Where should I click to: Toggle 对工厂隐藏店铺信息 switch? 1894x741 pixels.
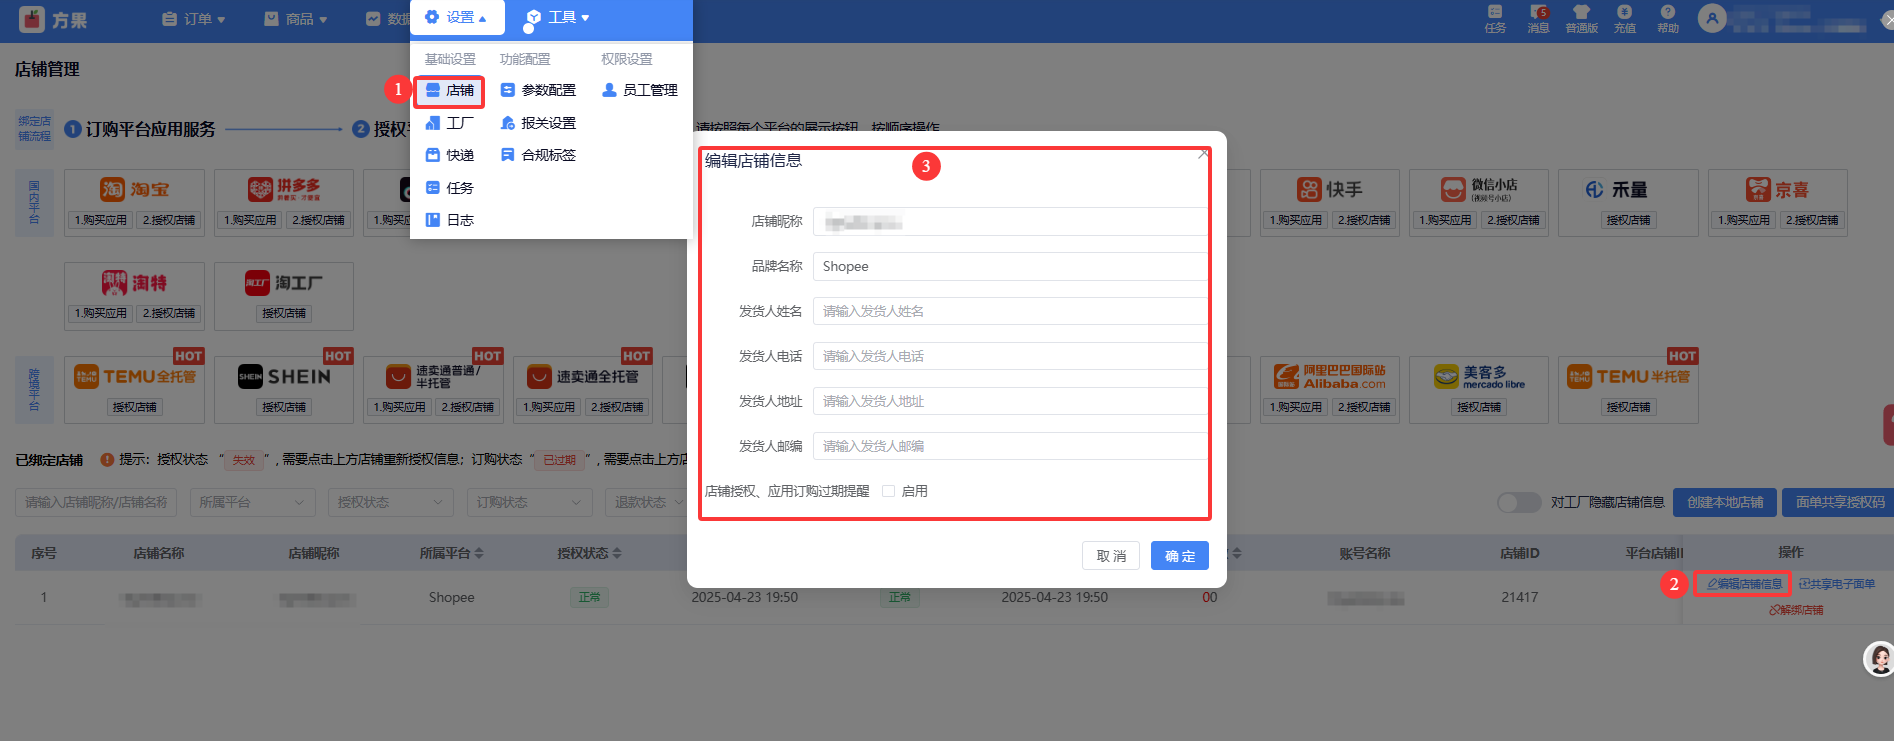click(1519, 502)
